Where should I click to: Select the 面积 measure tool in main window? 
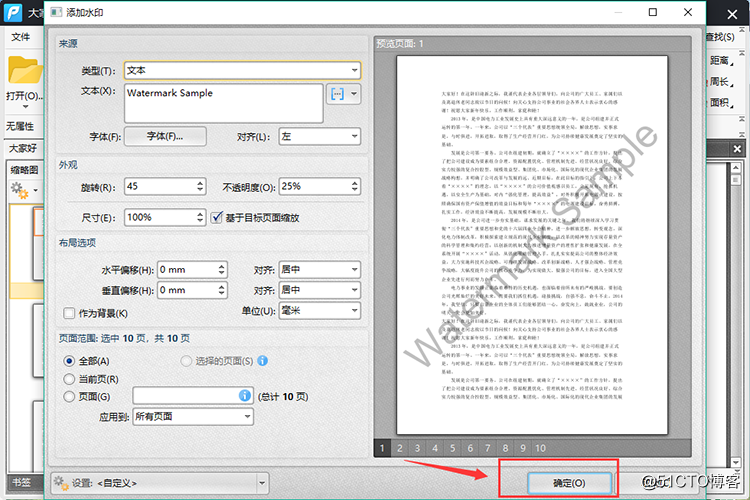(720, 102)
